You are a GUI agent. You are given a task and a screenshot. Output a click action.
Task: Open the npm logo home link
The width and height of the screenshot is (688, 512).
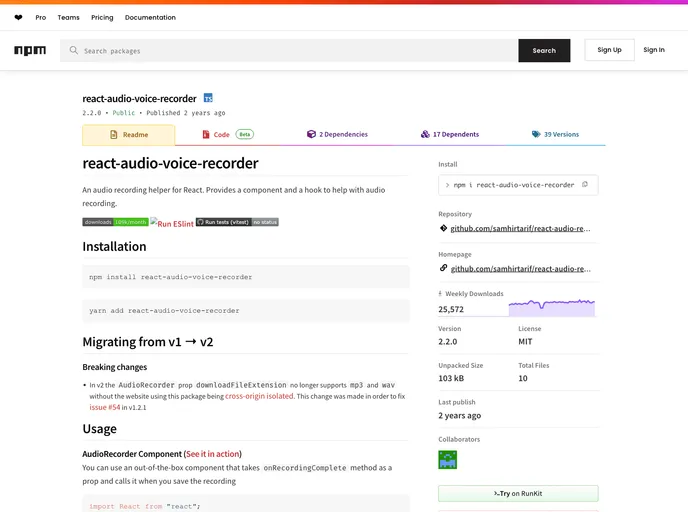click(30, 50)
